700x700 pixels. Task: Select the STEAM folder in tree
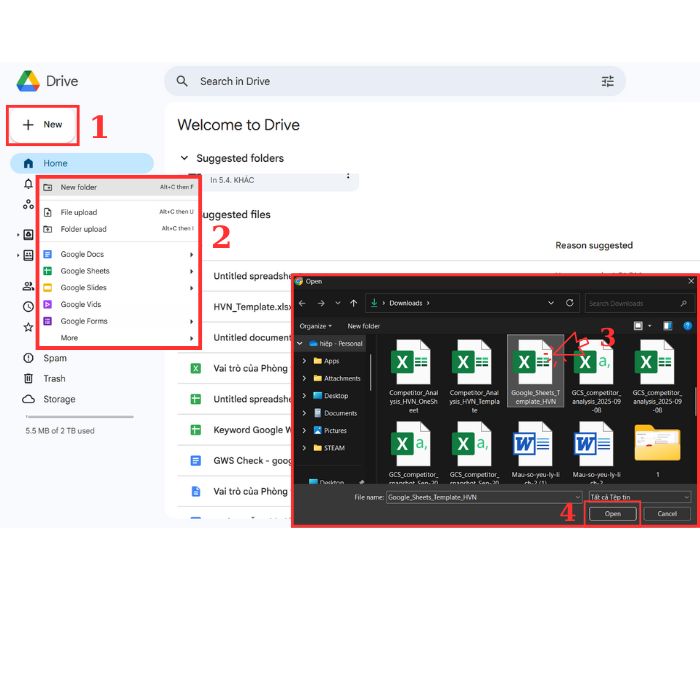[329, 448]
